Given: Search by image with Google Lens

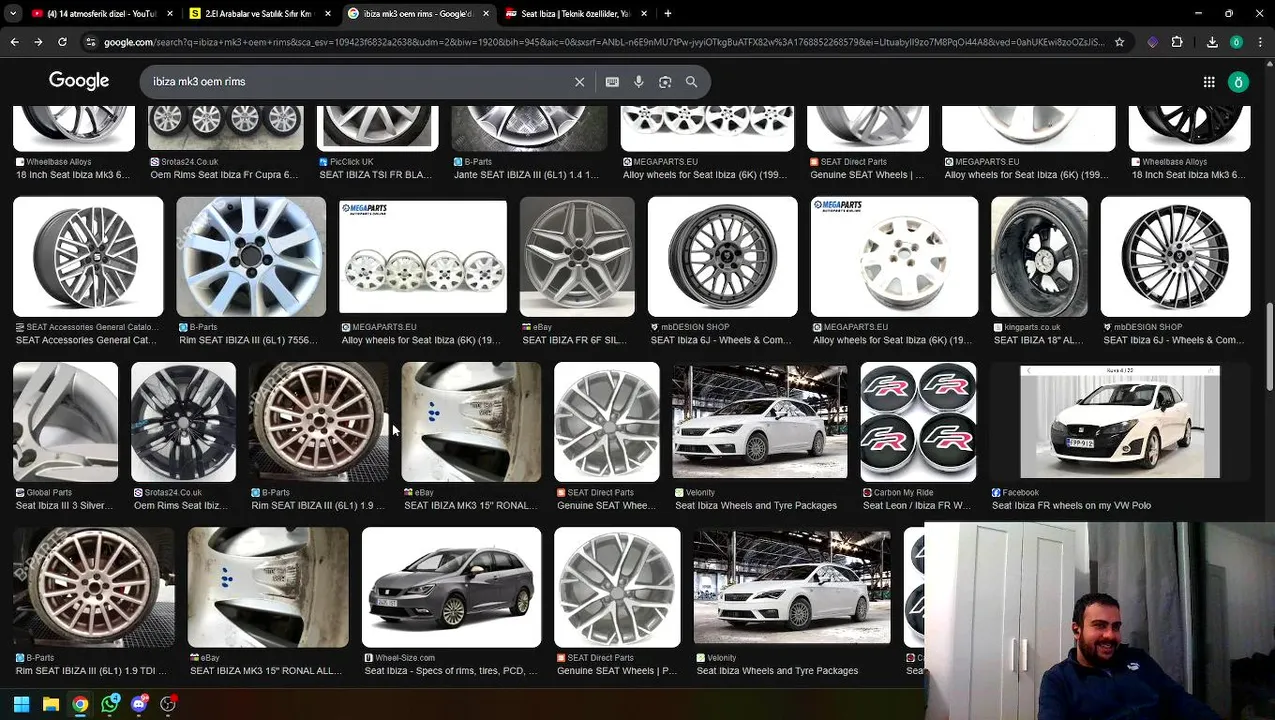Looking at the screenshot, I should [x=665, y=82].
